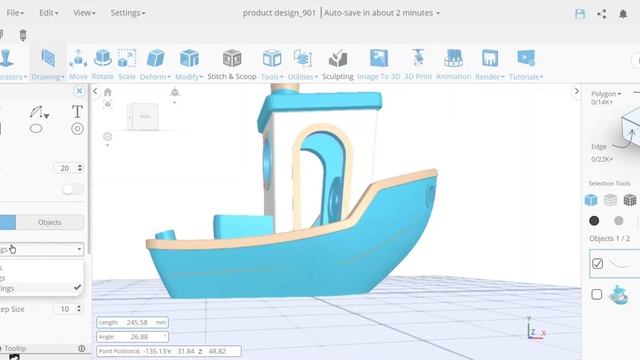Select the curve drawing tool
640x360 pixels.
[36, 112]
